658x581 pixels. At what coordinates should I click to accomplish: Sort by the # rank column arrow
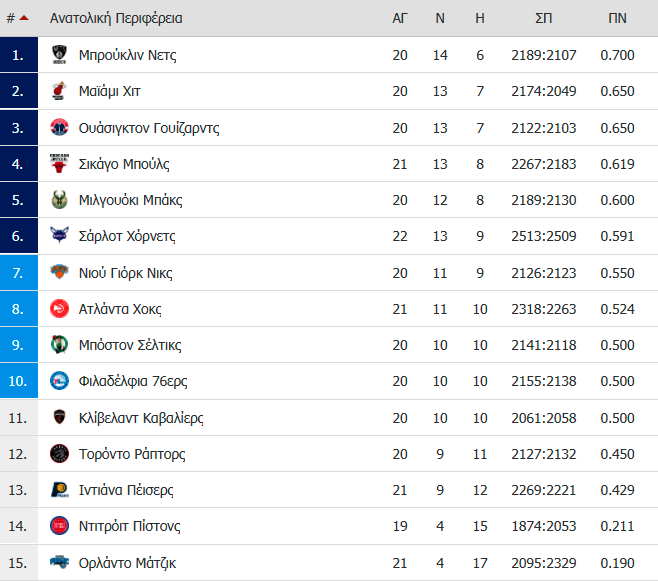click(x=24, y=18)
